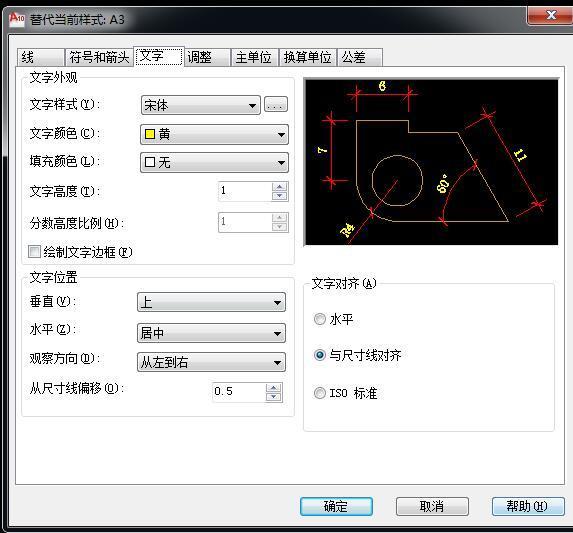Switch to the 符号和箭头 tab

click(99, 57)
